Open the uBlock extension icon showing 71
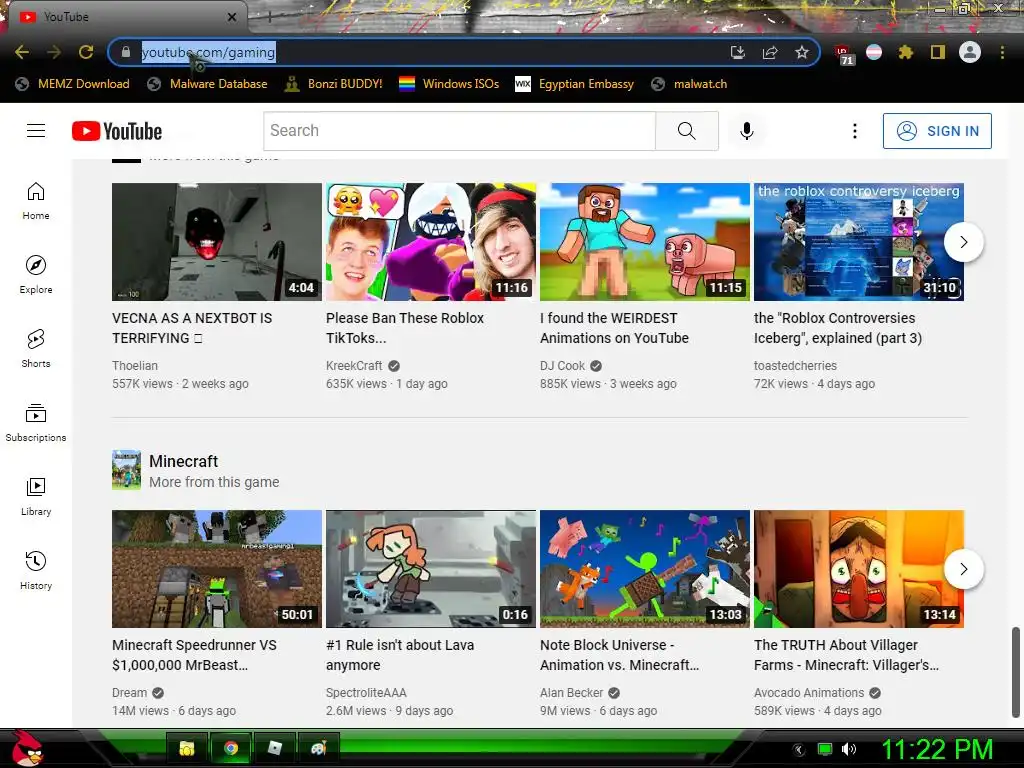This screenshot has height=768, width=1024. coord(843,54)
